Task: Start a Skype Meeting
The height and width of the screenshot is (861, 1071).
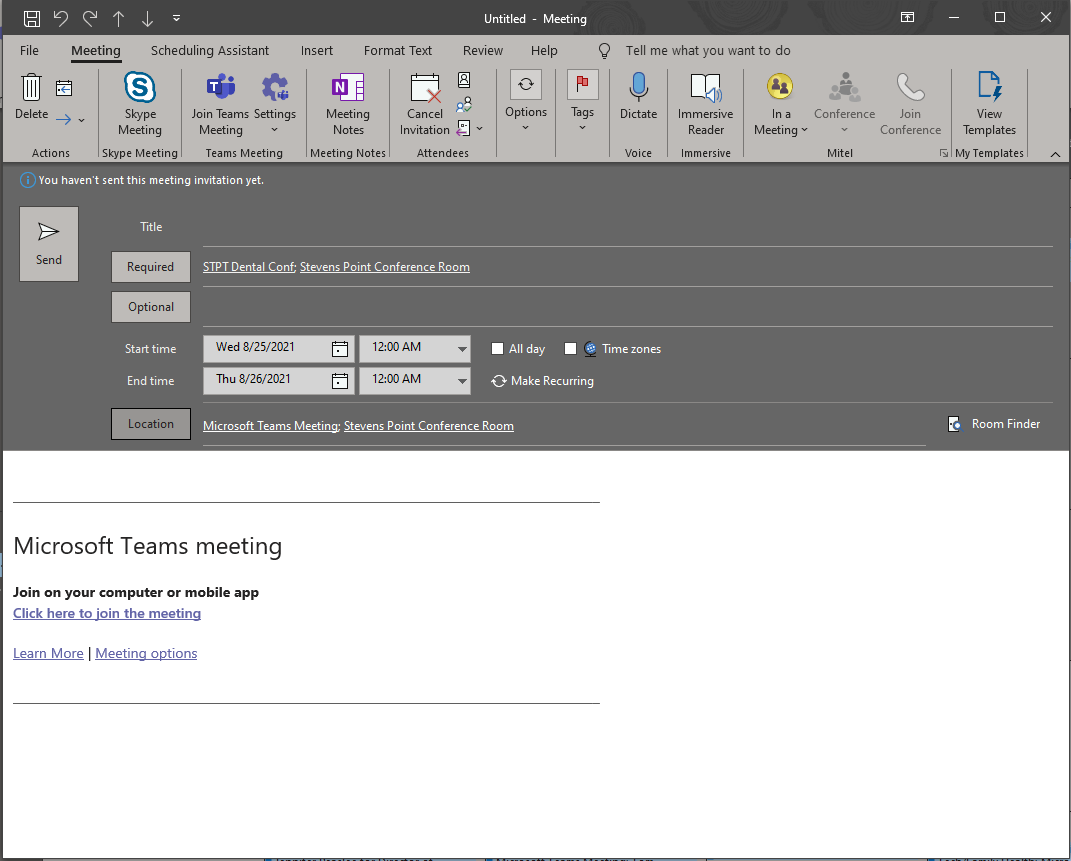Action: coord(140,104)
